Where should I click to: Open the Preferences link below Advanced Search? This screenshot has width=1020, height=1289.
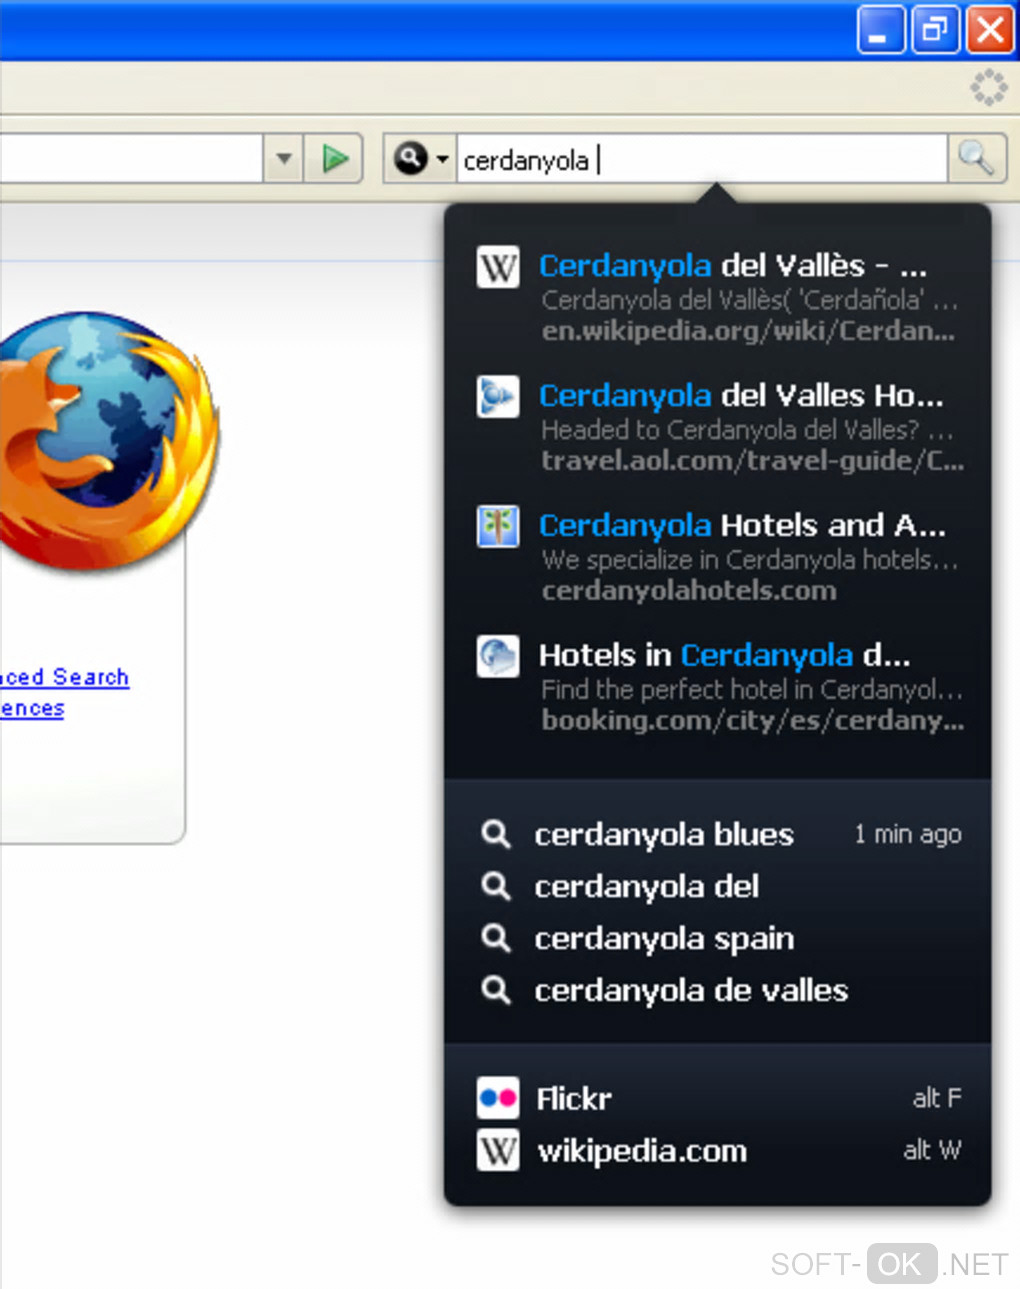32,708
